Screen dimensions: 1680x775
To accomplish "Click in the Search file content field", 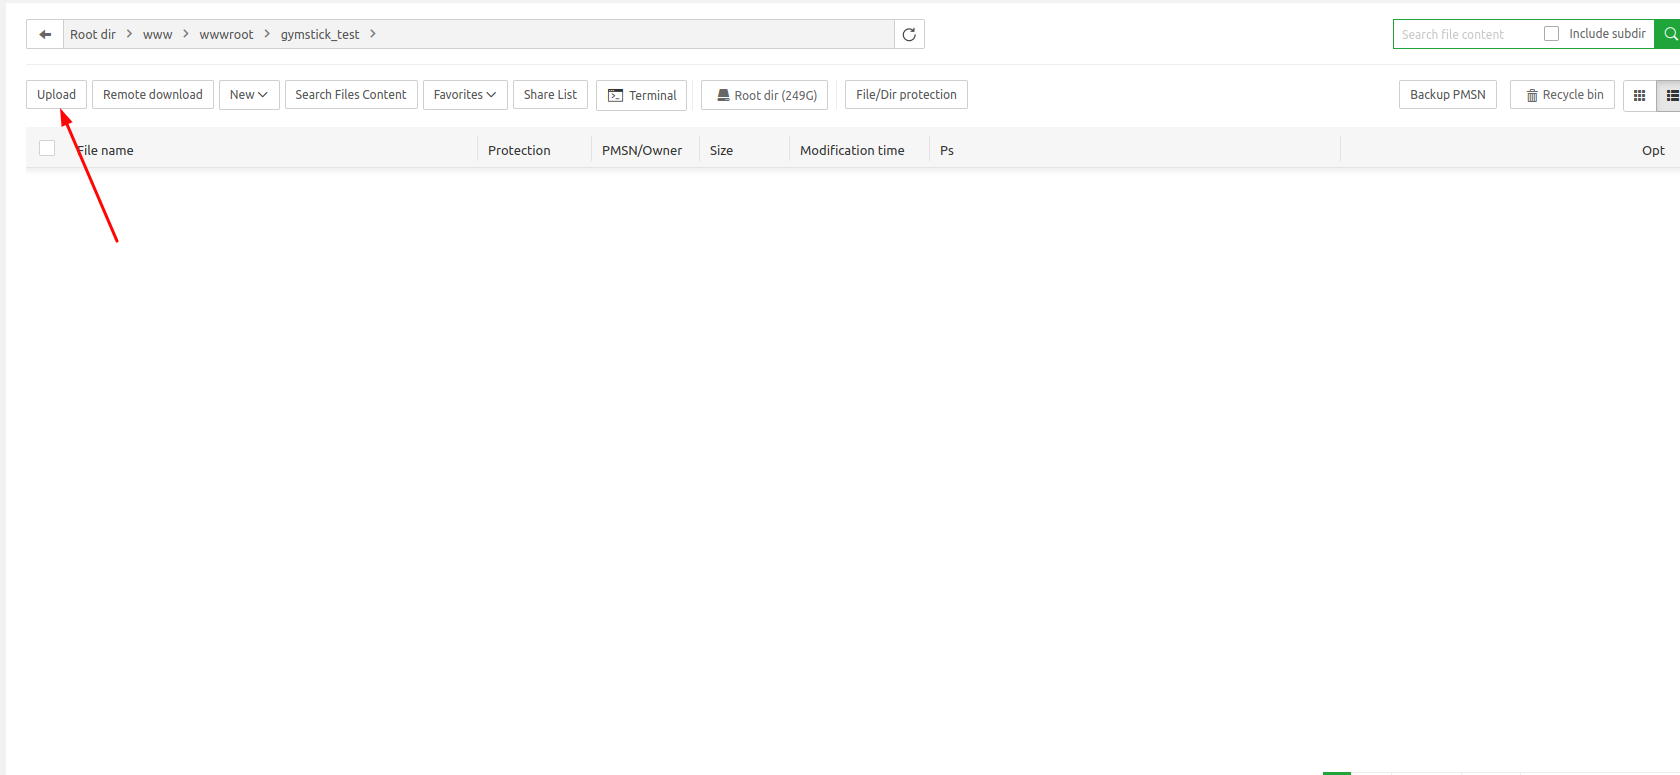I will point(1465,34).
